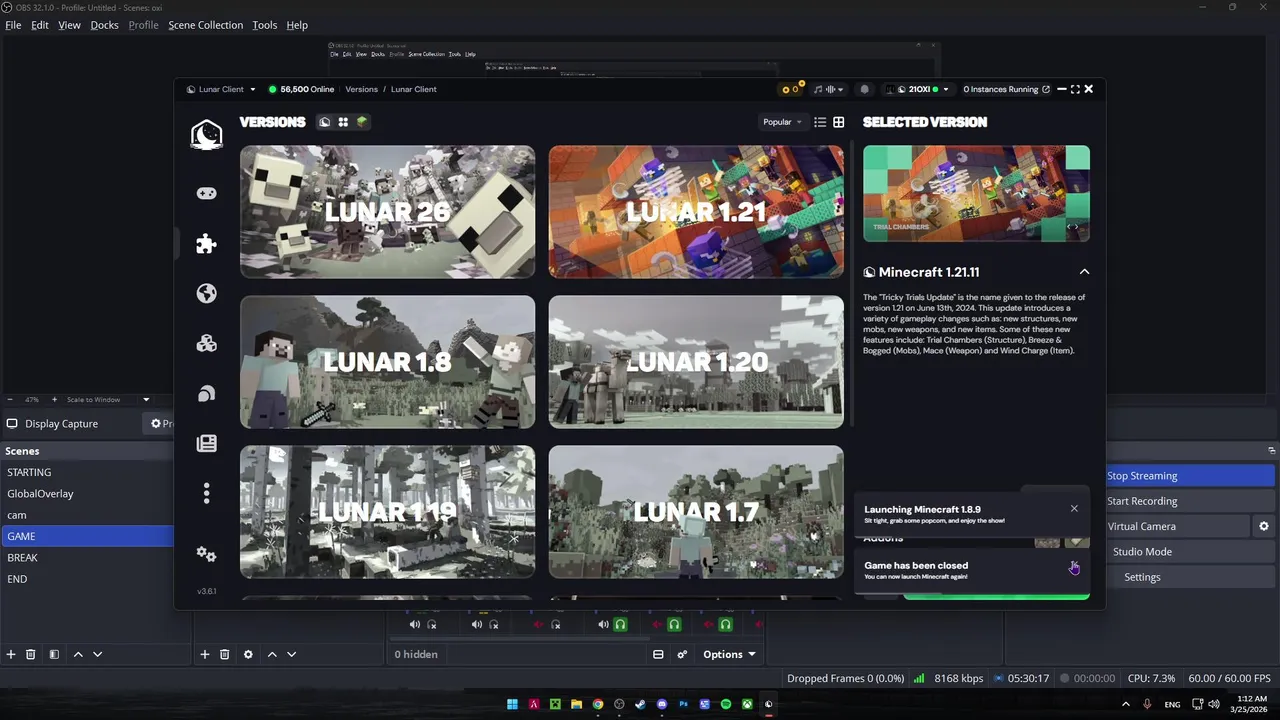Click the Studio Mode button

[1190, 551]
